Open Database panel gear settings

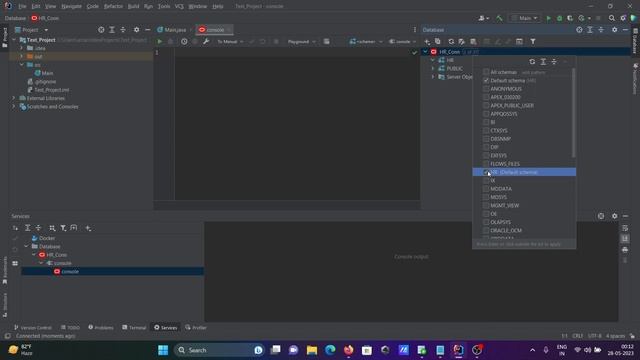(614, 30)
